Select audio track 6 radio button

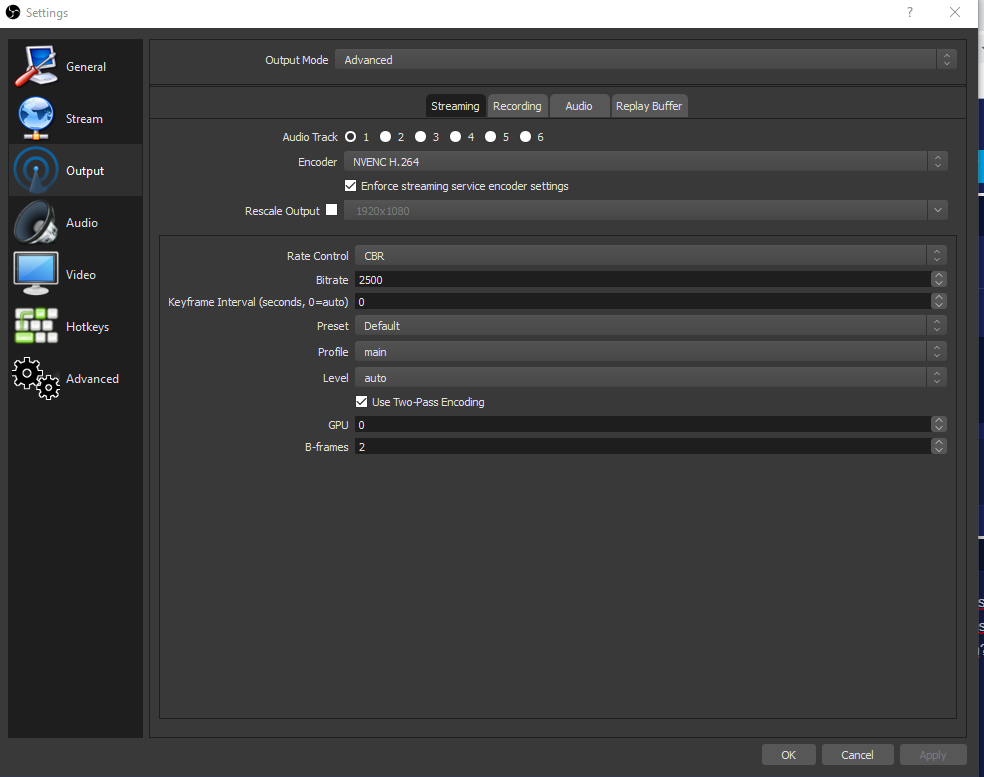[x=525, y=137]
